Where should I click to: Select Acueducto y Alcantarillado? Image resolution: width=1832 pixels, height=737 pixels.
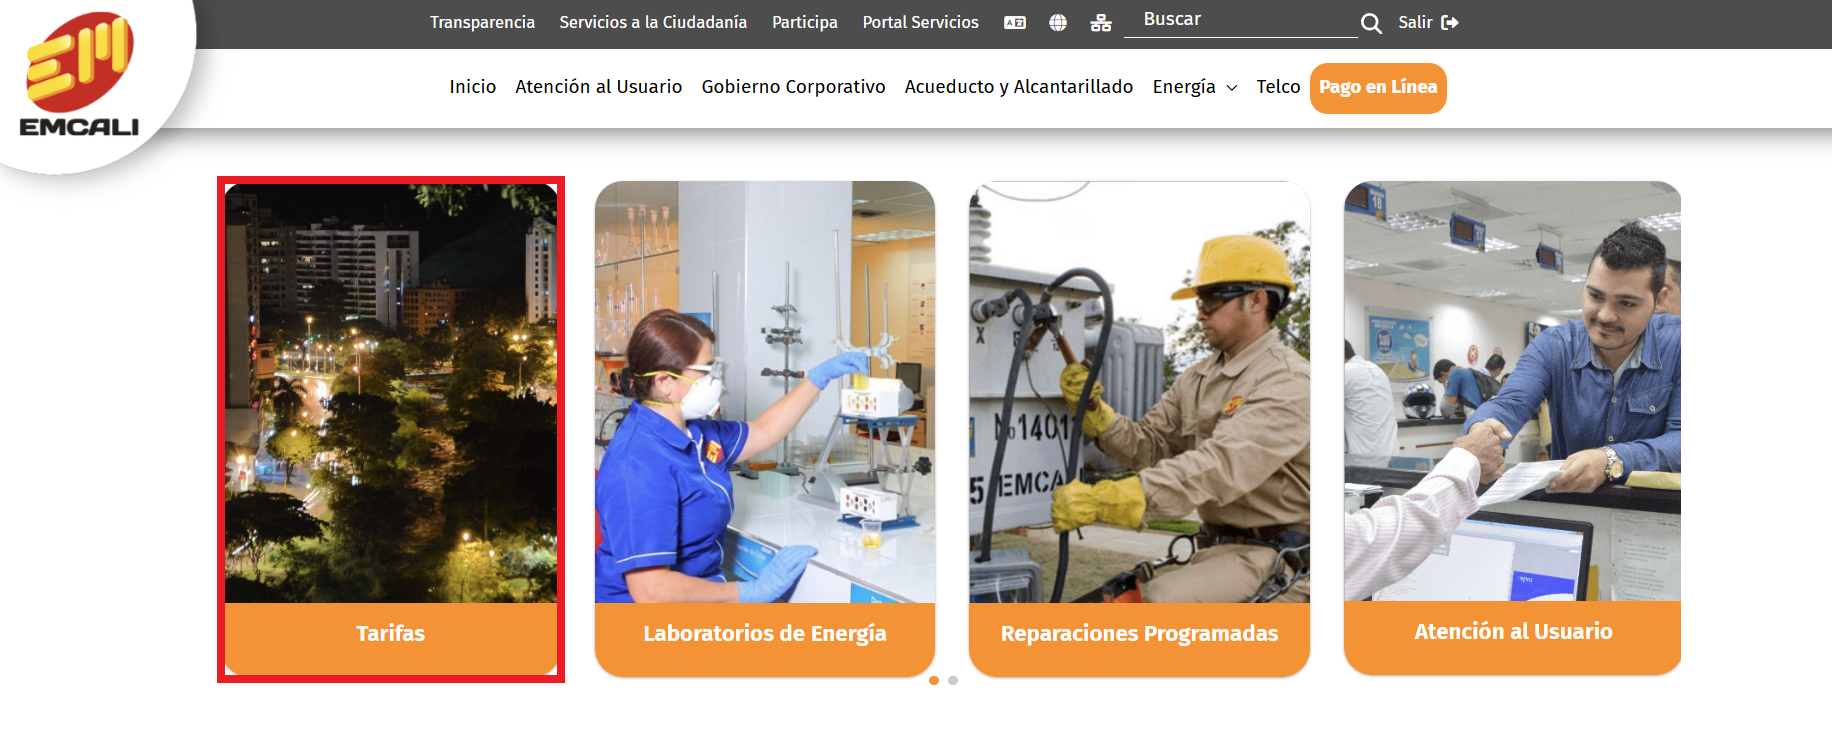click(1019, 87)
